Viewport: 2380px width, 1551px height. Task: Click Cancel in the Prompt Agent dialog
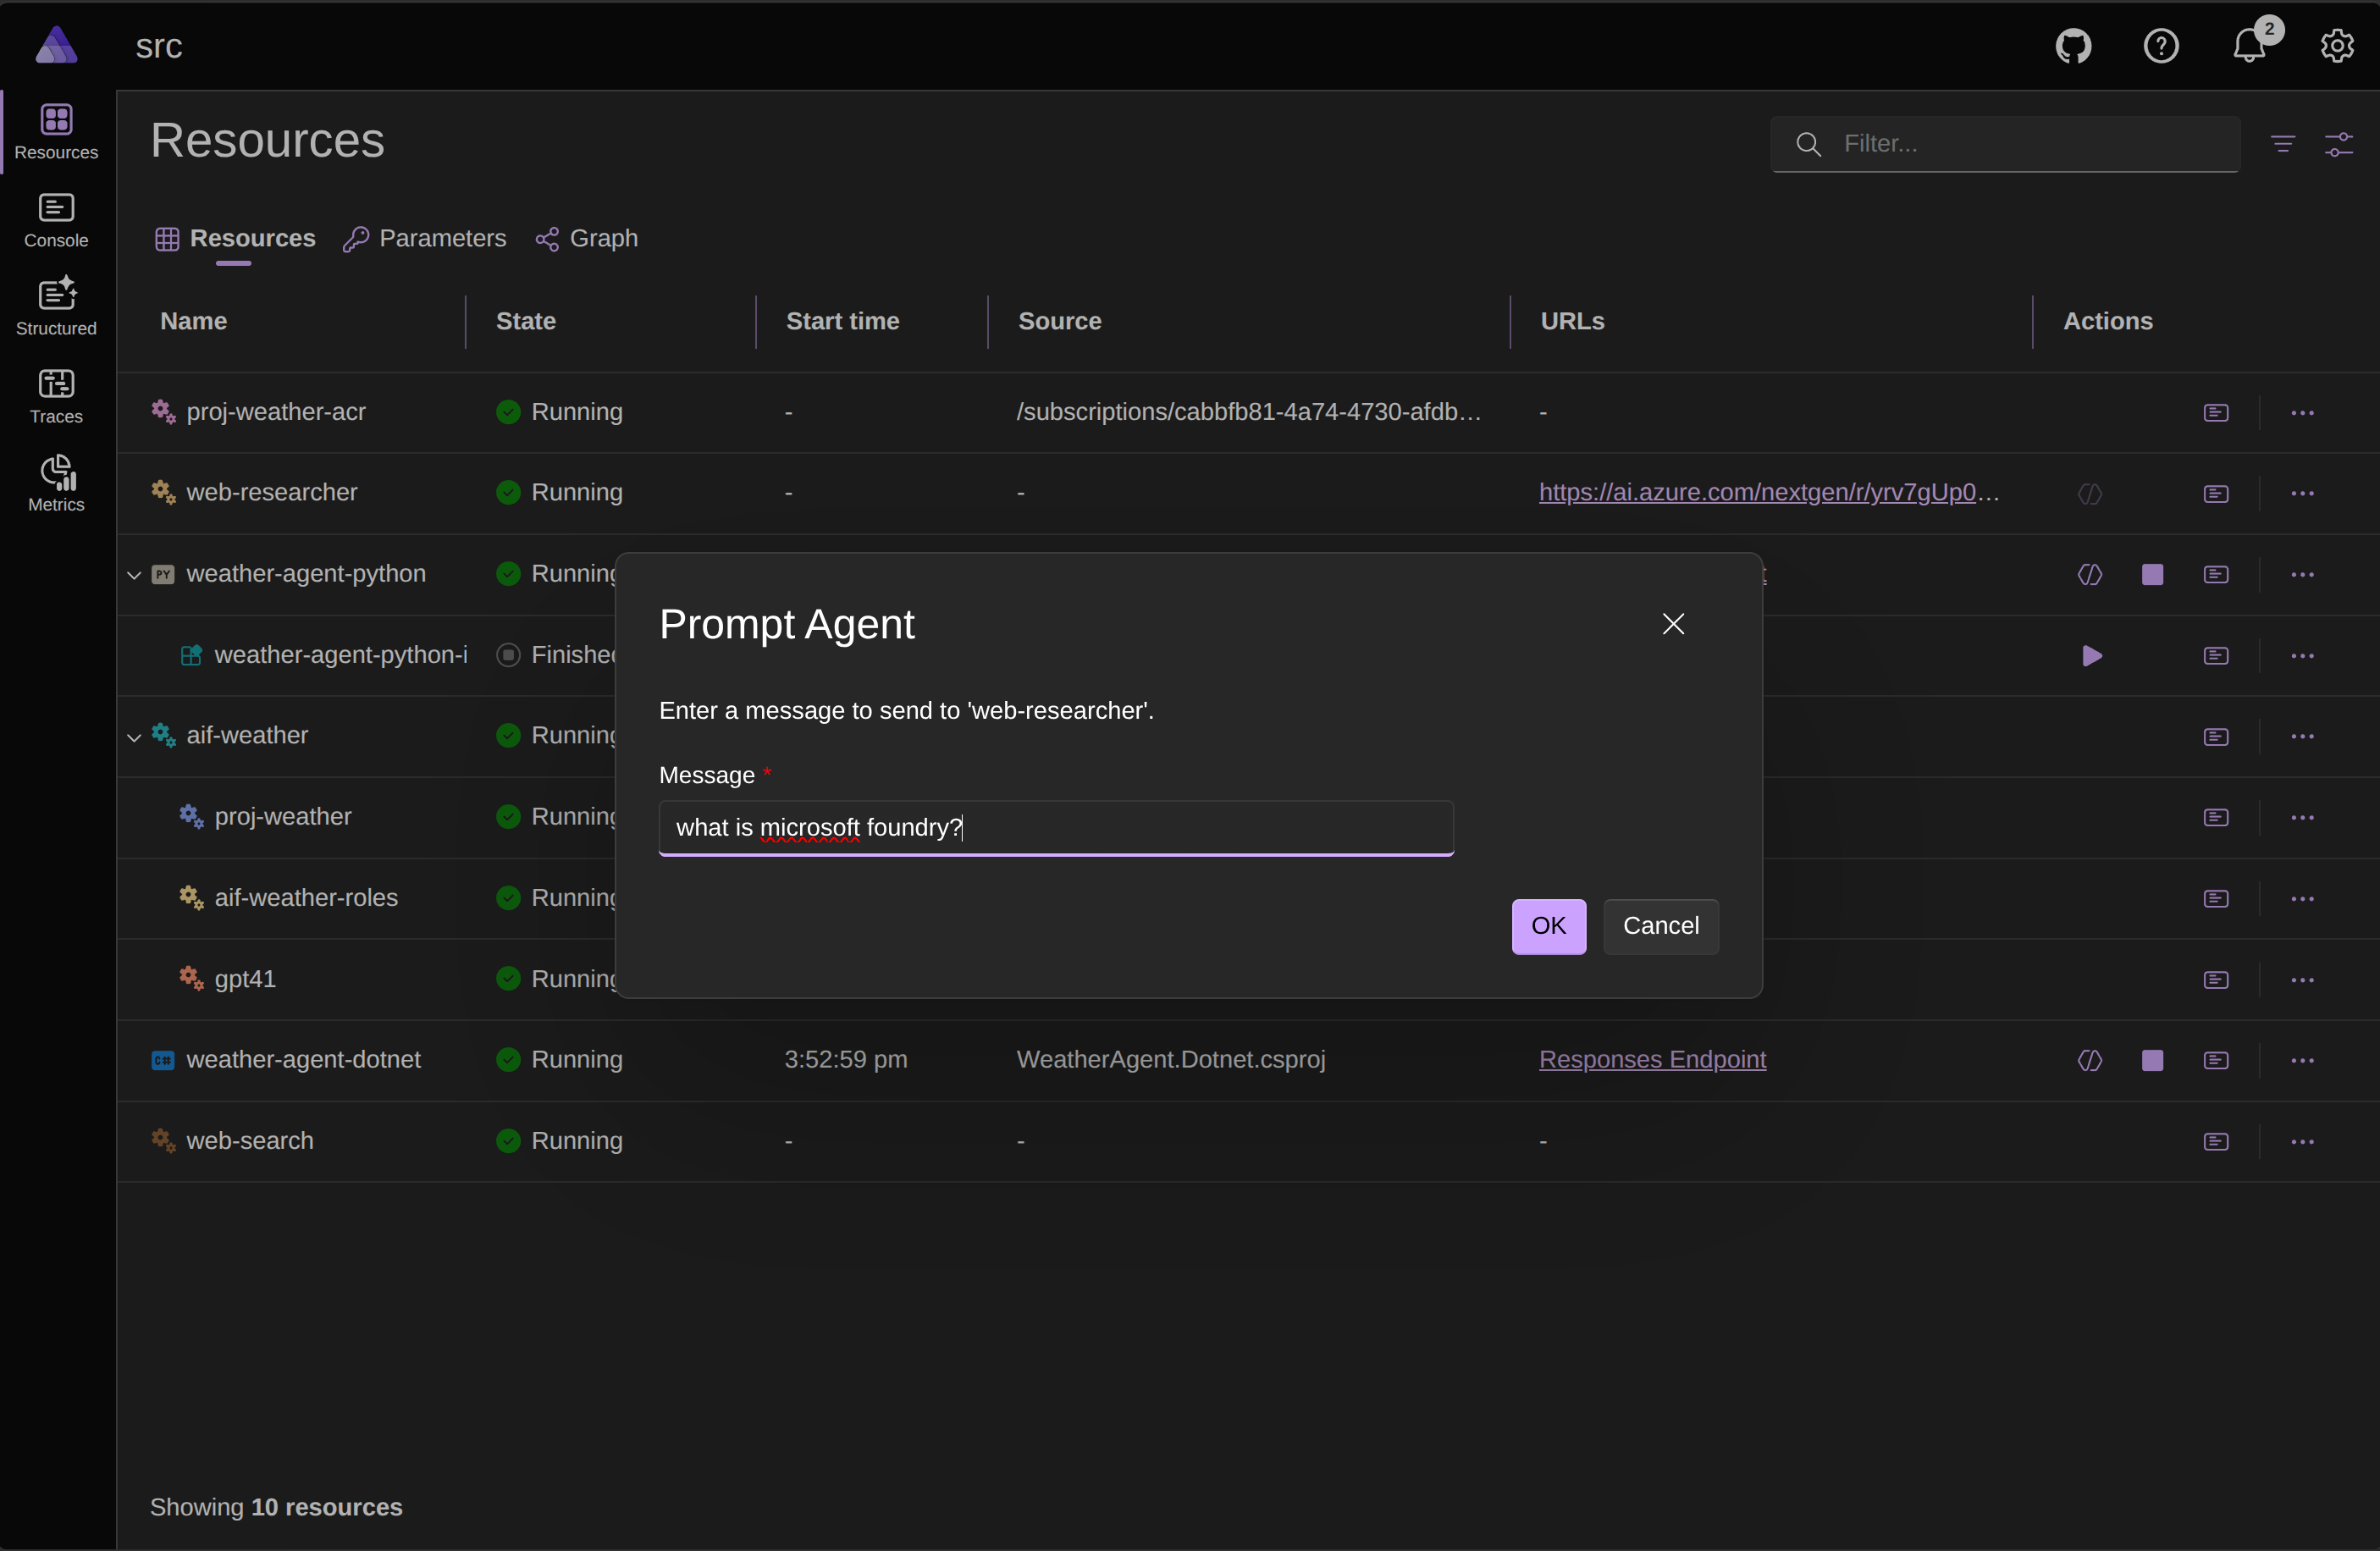(1661, 926)
